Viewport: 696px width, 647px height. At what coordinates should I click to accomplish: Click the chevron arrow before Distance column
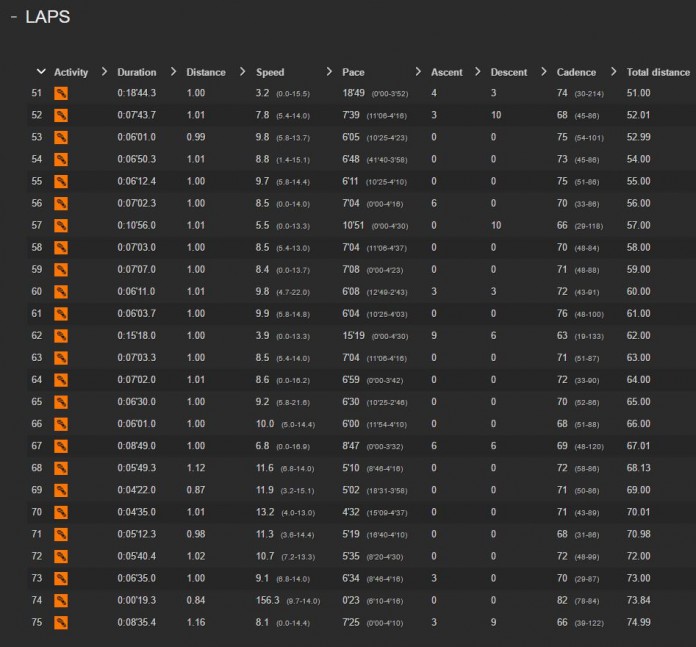pos(174,71)
